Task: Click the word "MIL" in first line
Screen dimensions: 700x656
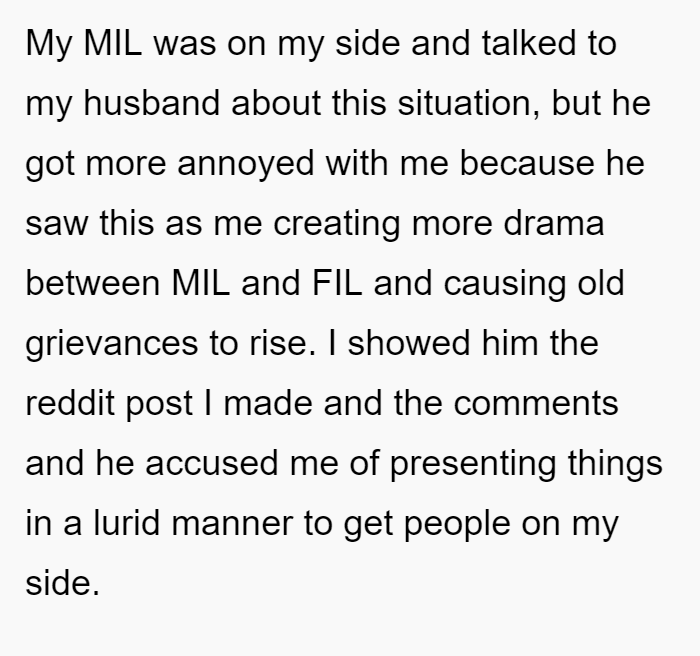Action: pos(112,43)
